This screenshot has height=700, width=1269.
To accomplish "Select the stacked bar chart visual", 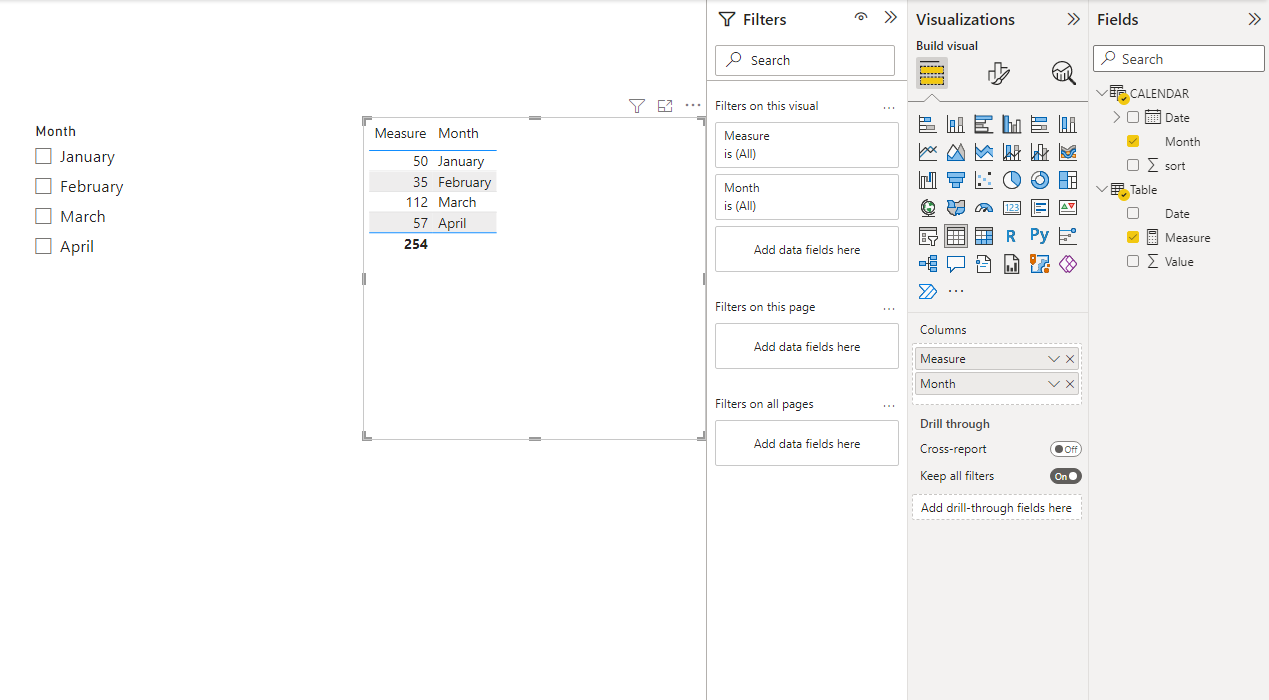I will [x=927, y=124].
